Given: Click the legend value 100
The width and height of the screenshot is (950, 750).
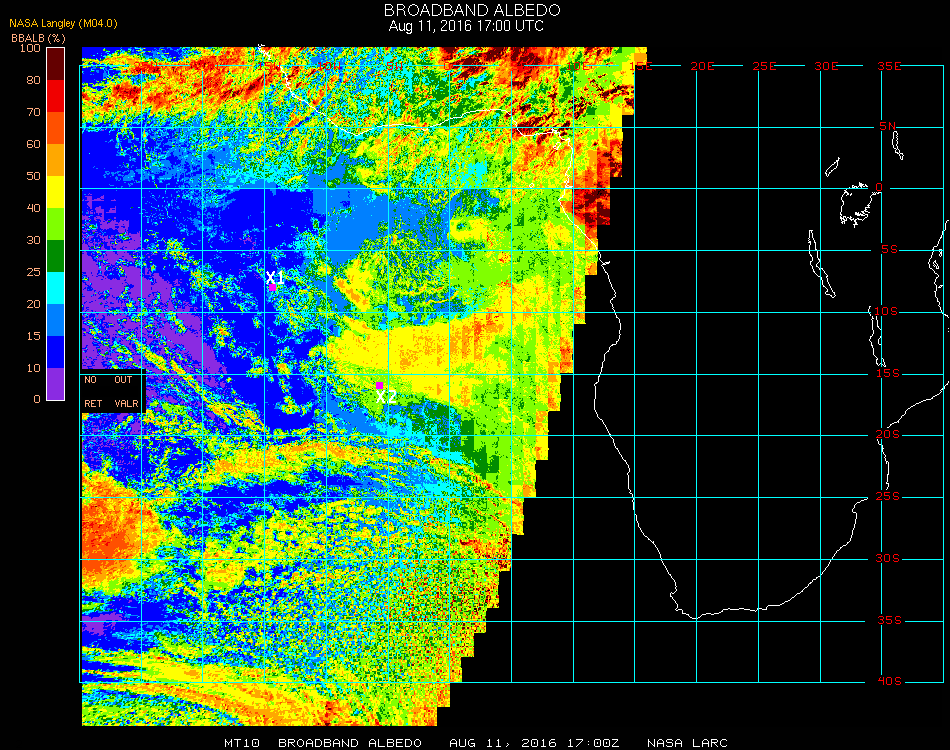Looking at the screenshot, I should point(30,48).
